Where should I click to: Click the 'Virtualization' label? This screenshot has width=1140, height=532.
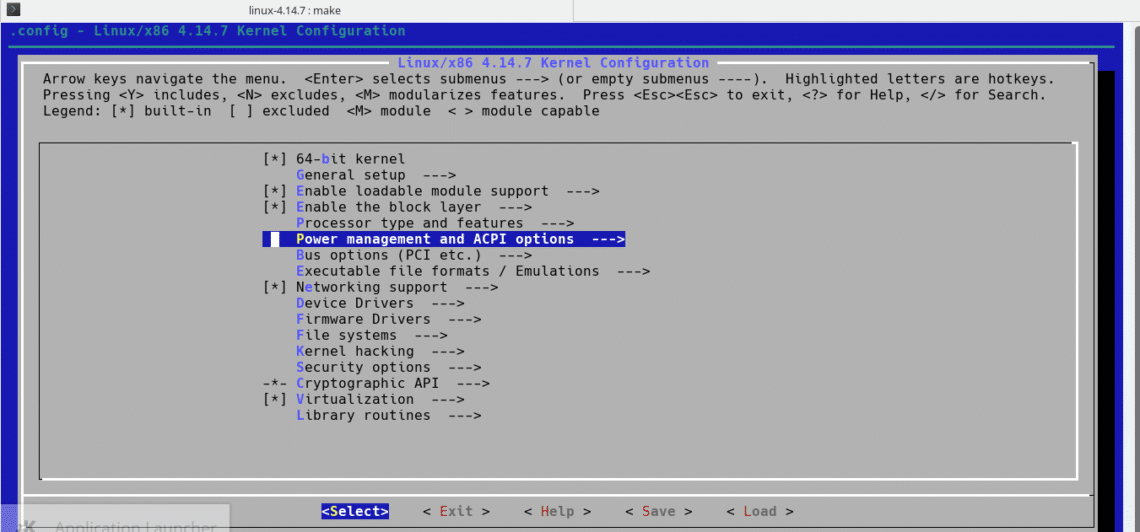tap(356, 400)
